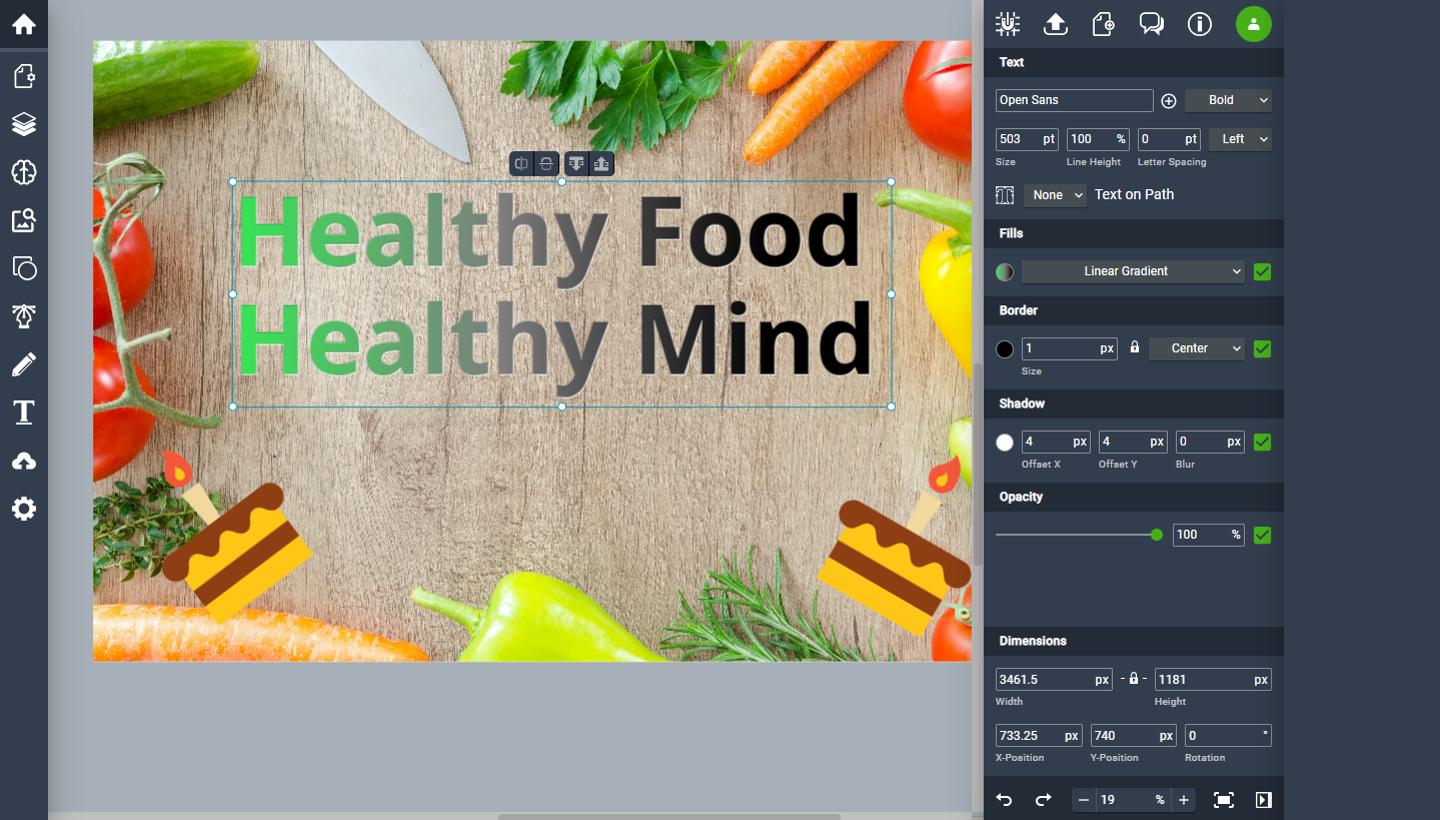Open the chat bubbles icon
The width and height of the screenshot is (1440, 820).
click(x=1152, y=24)
